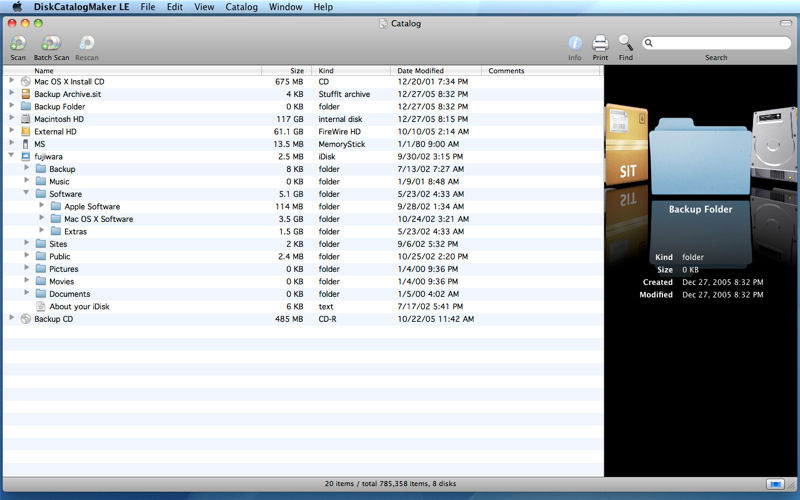
Task: Open the Window menu
Action: (286, 7)
